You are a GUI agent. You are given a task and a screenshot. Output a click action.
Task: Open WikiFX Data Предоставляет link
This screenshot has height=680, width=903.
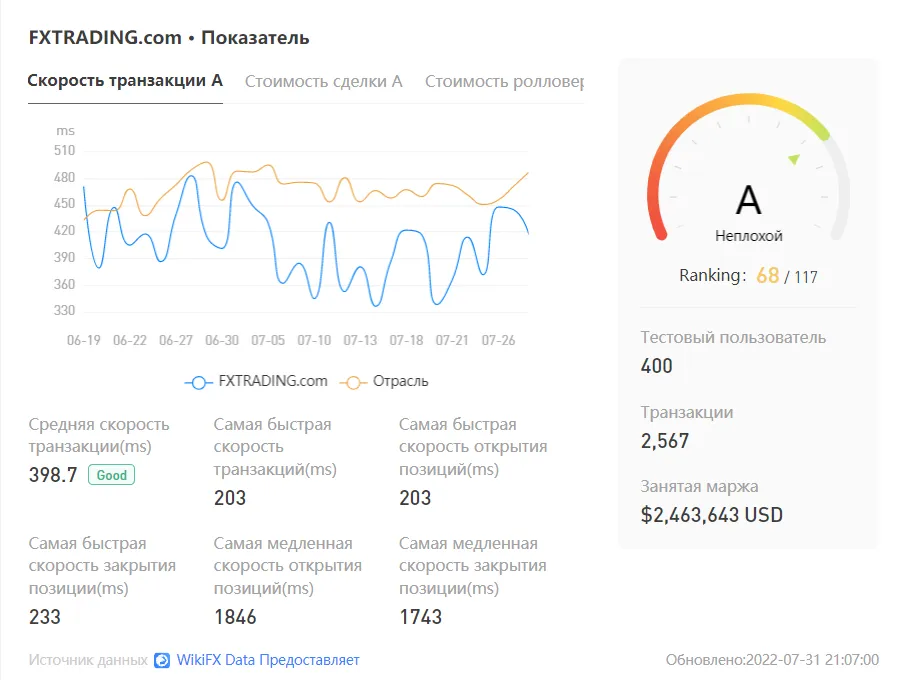[268, 660]
